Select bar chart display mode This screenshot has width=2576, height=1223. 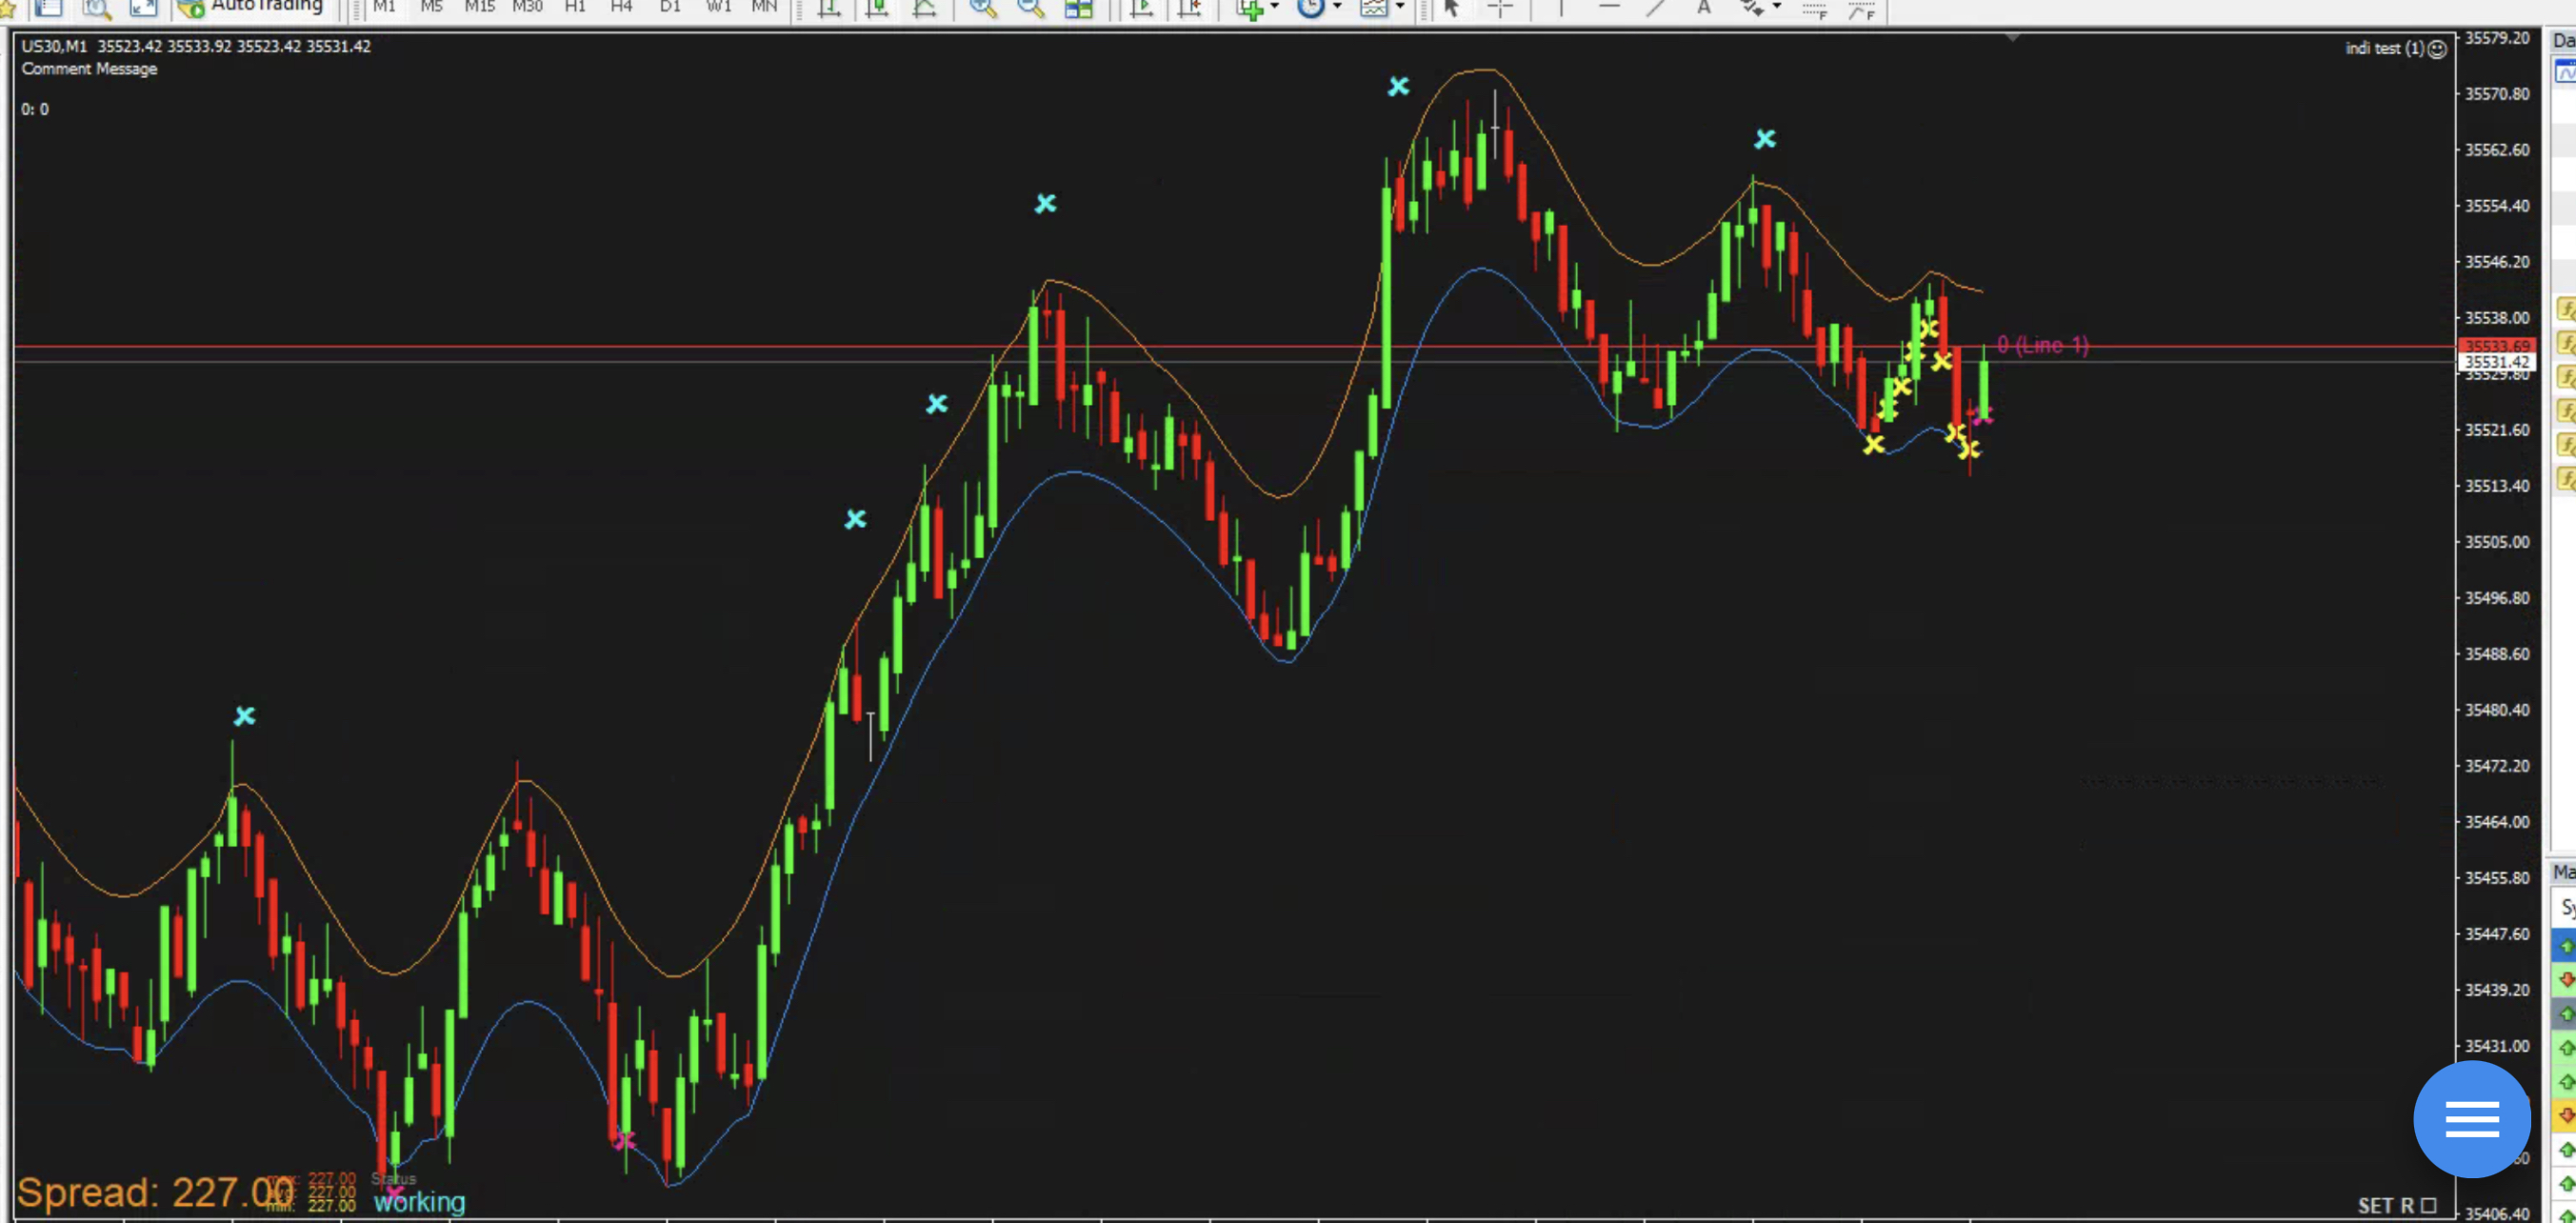point(829,8)
